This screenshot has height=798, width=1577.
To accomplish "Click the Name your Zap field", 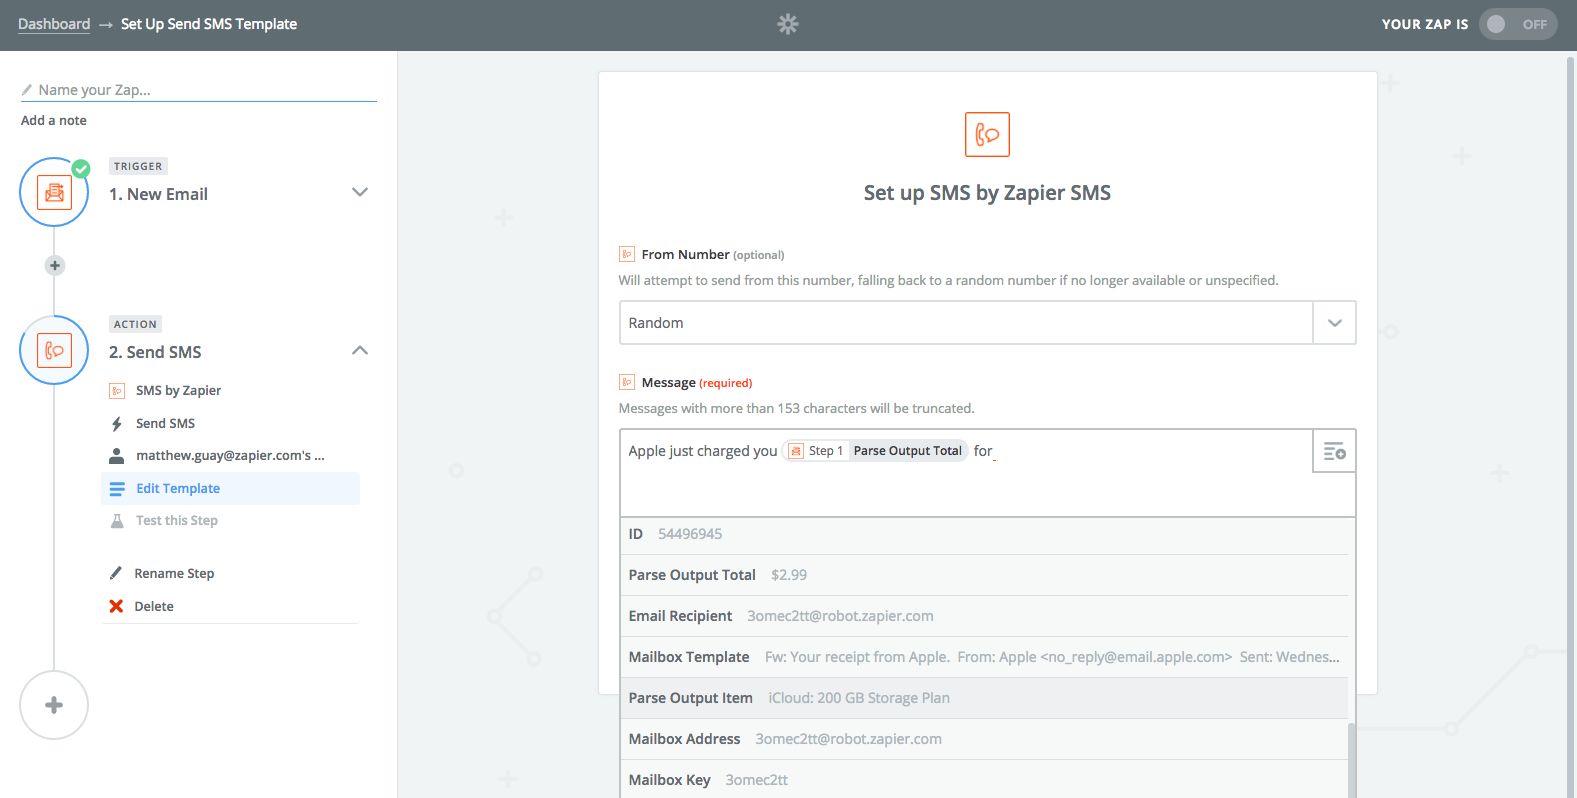I will 200,90.
